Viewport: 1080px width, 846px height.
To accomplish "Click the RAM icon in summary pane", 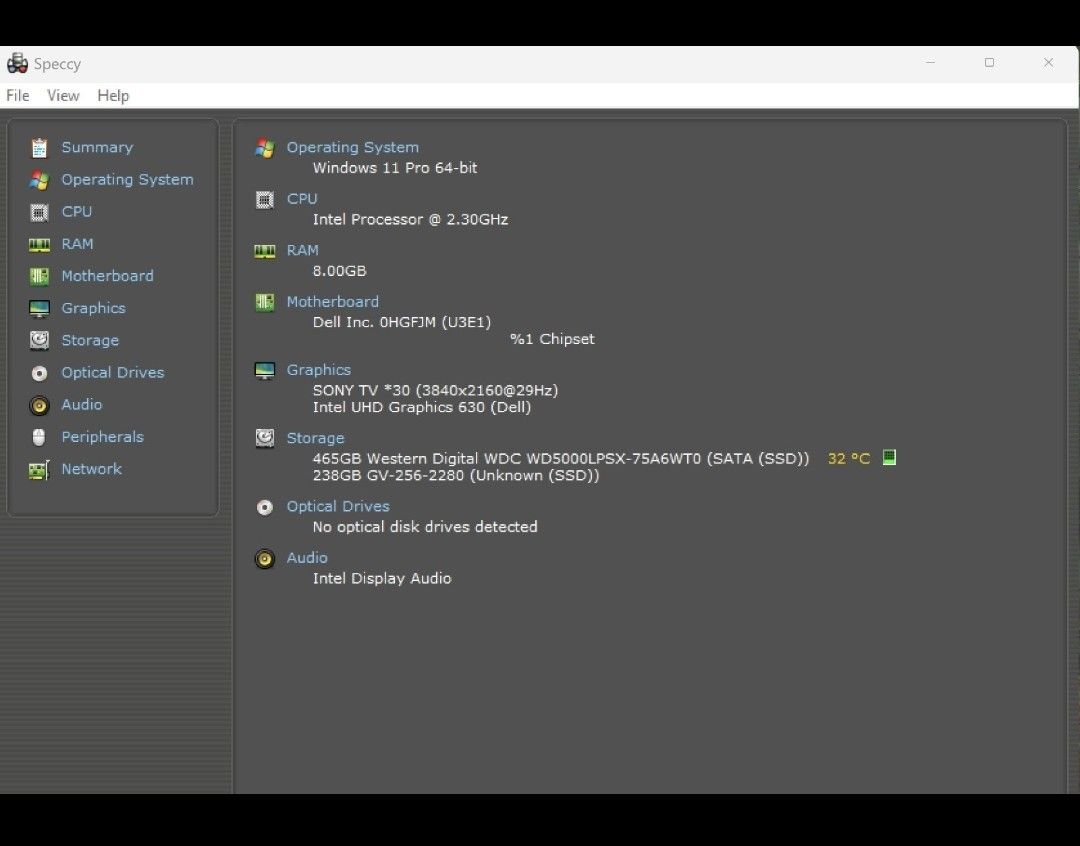I will click(x=264, y=251).
